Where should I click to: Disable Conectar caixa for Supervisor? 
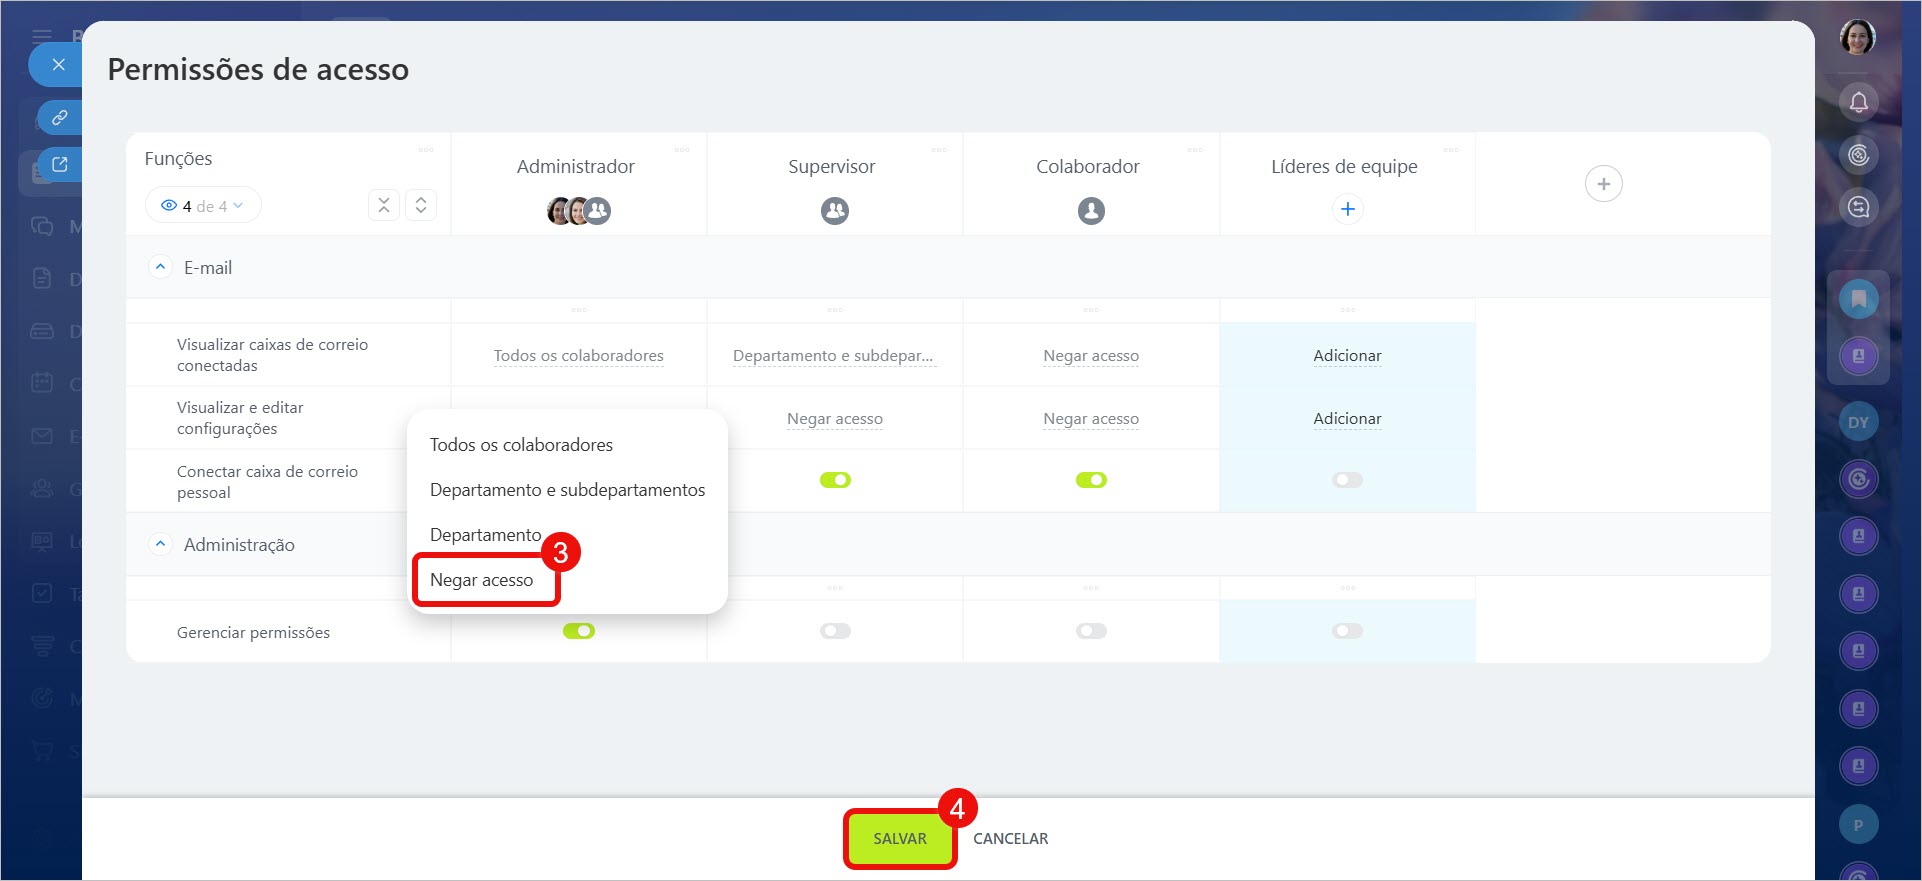[x=835, y=480]
